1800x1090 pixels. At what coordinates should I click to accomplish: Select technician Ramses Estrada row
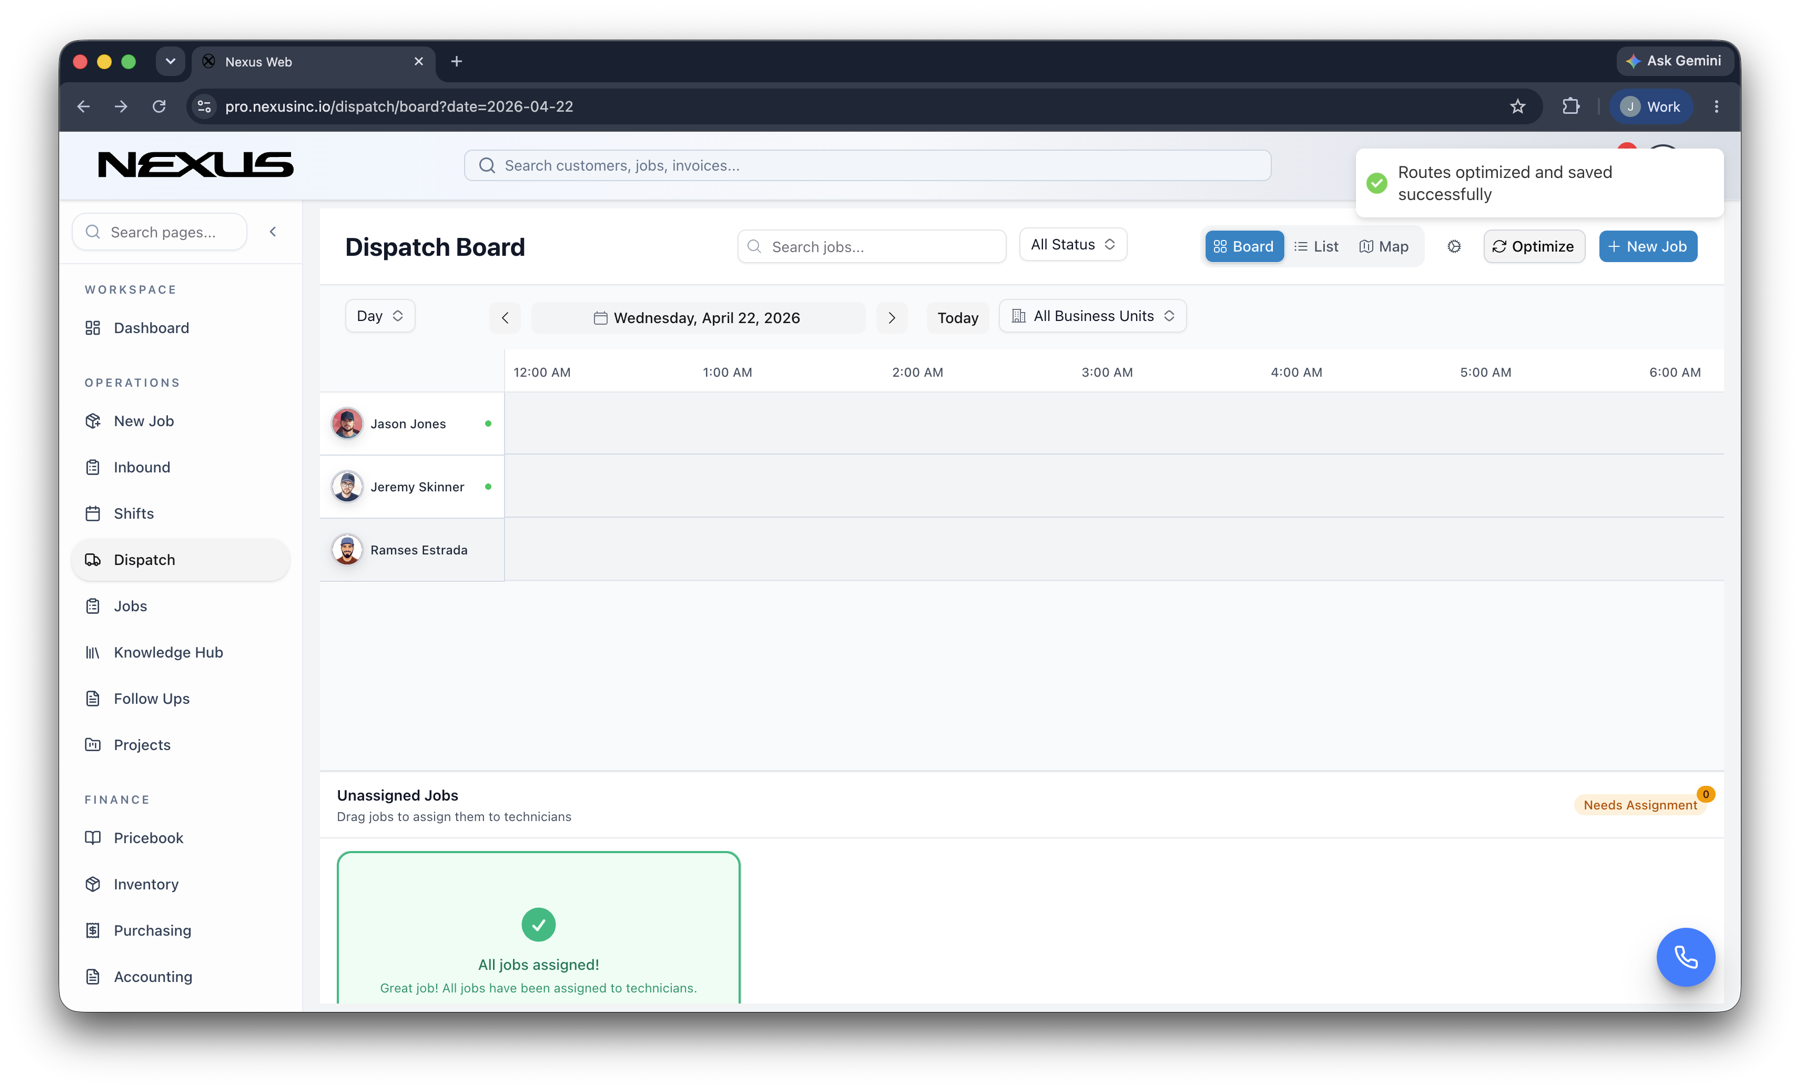[x=412, y=550]
